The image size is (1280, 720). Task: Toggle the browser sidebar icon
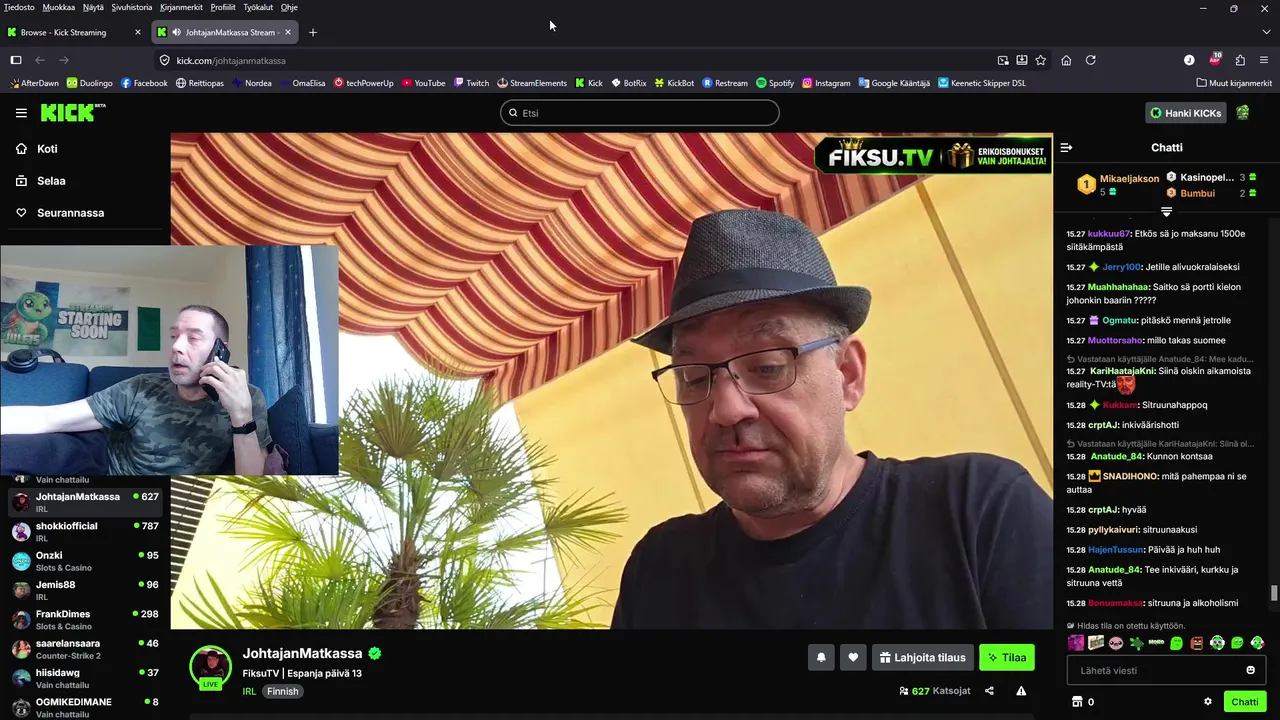point(16,60)
